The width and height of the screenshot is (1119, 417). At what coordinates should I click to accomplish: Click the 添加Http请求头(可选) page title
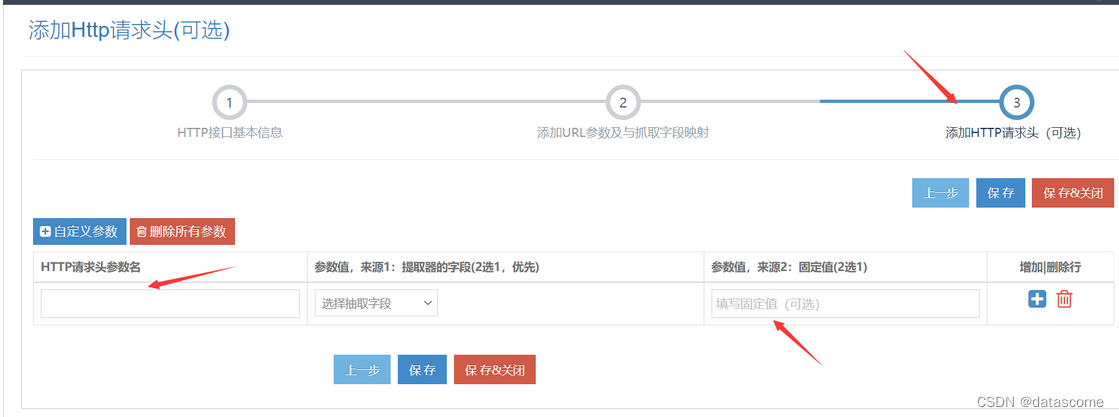pyautogui.click(x=129, y=30)
